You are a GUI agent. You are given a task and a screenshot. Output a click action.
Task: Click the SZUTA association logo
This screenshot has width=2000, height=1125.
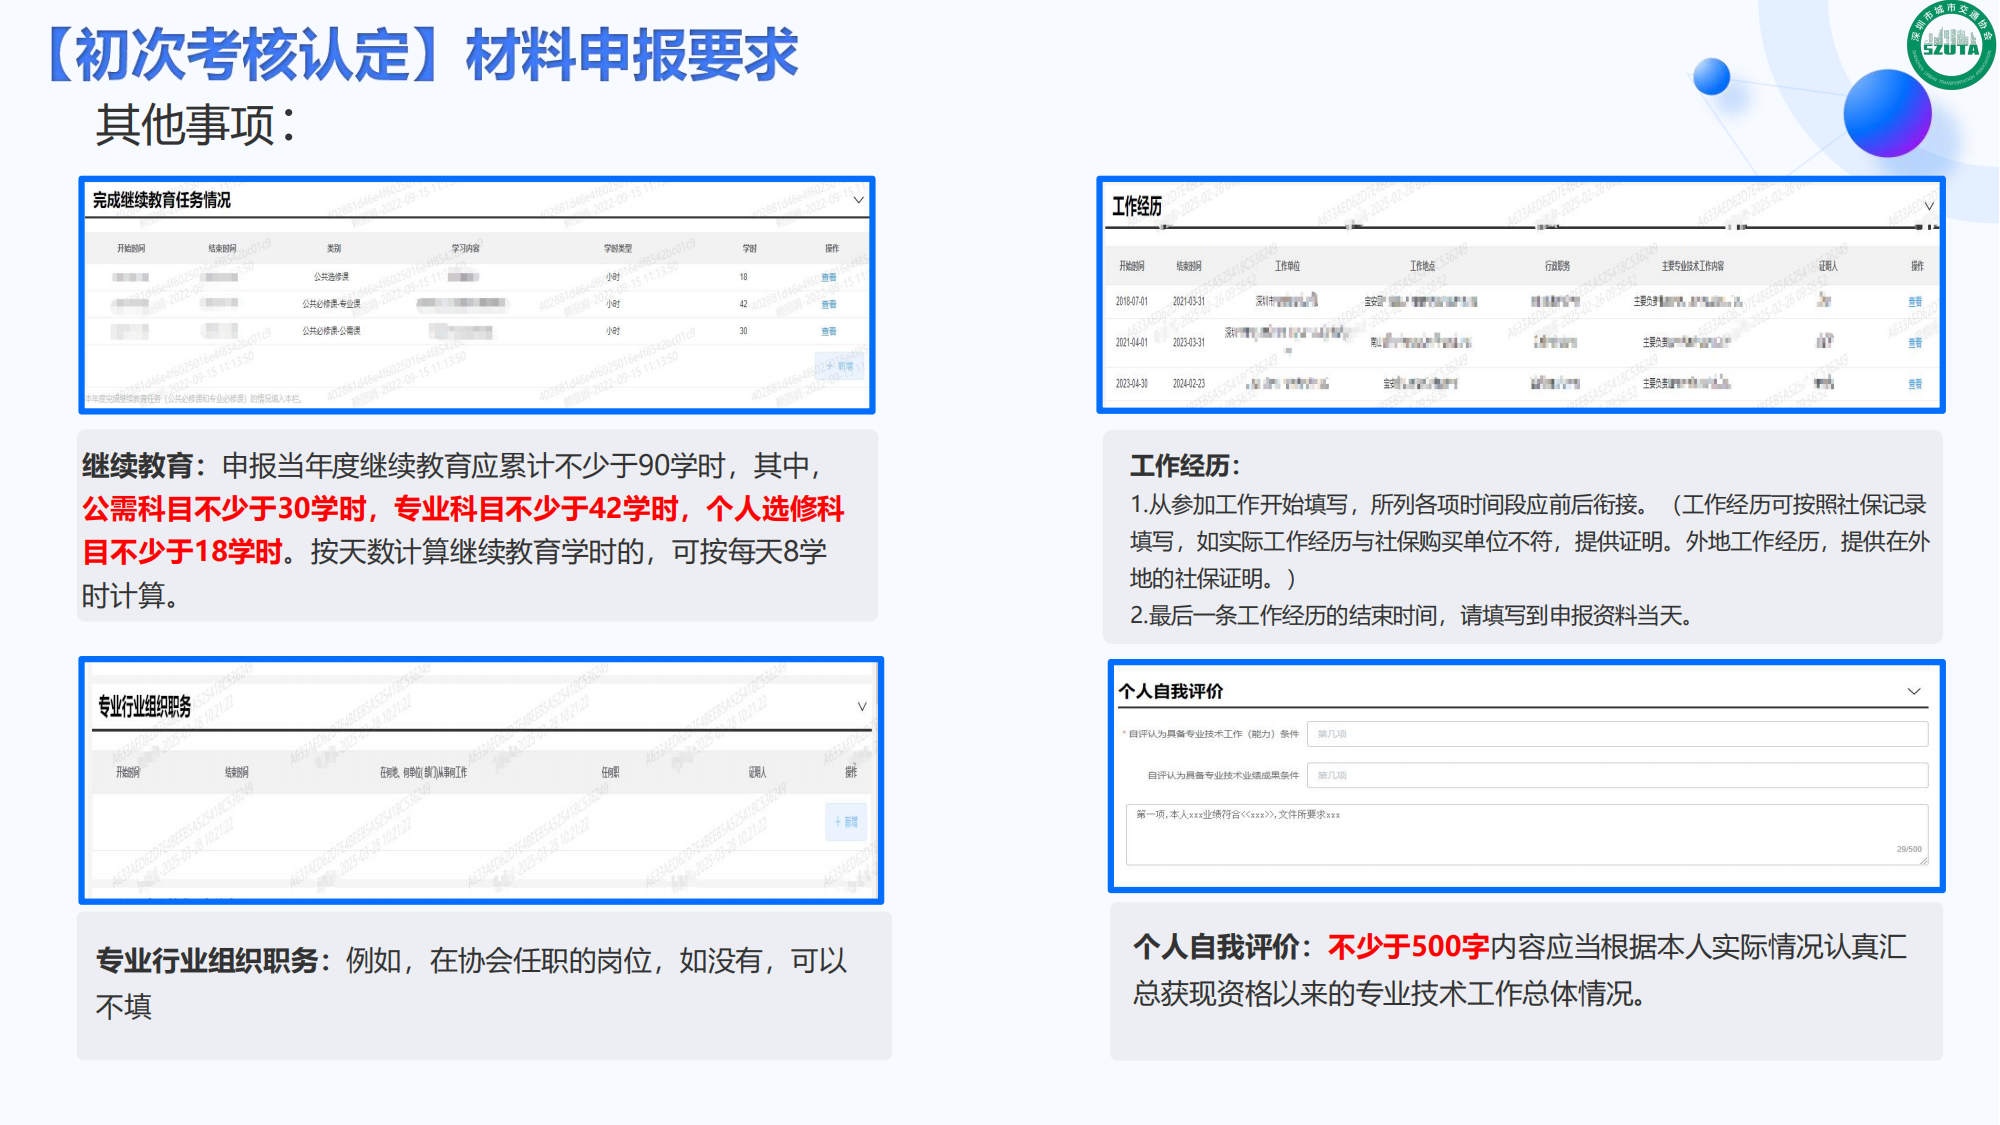[1950, 45]
